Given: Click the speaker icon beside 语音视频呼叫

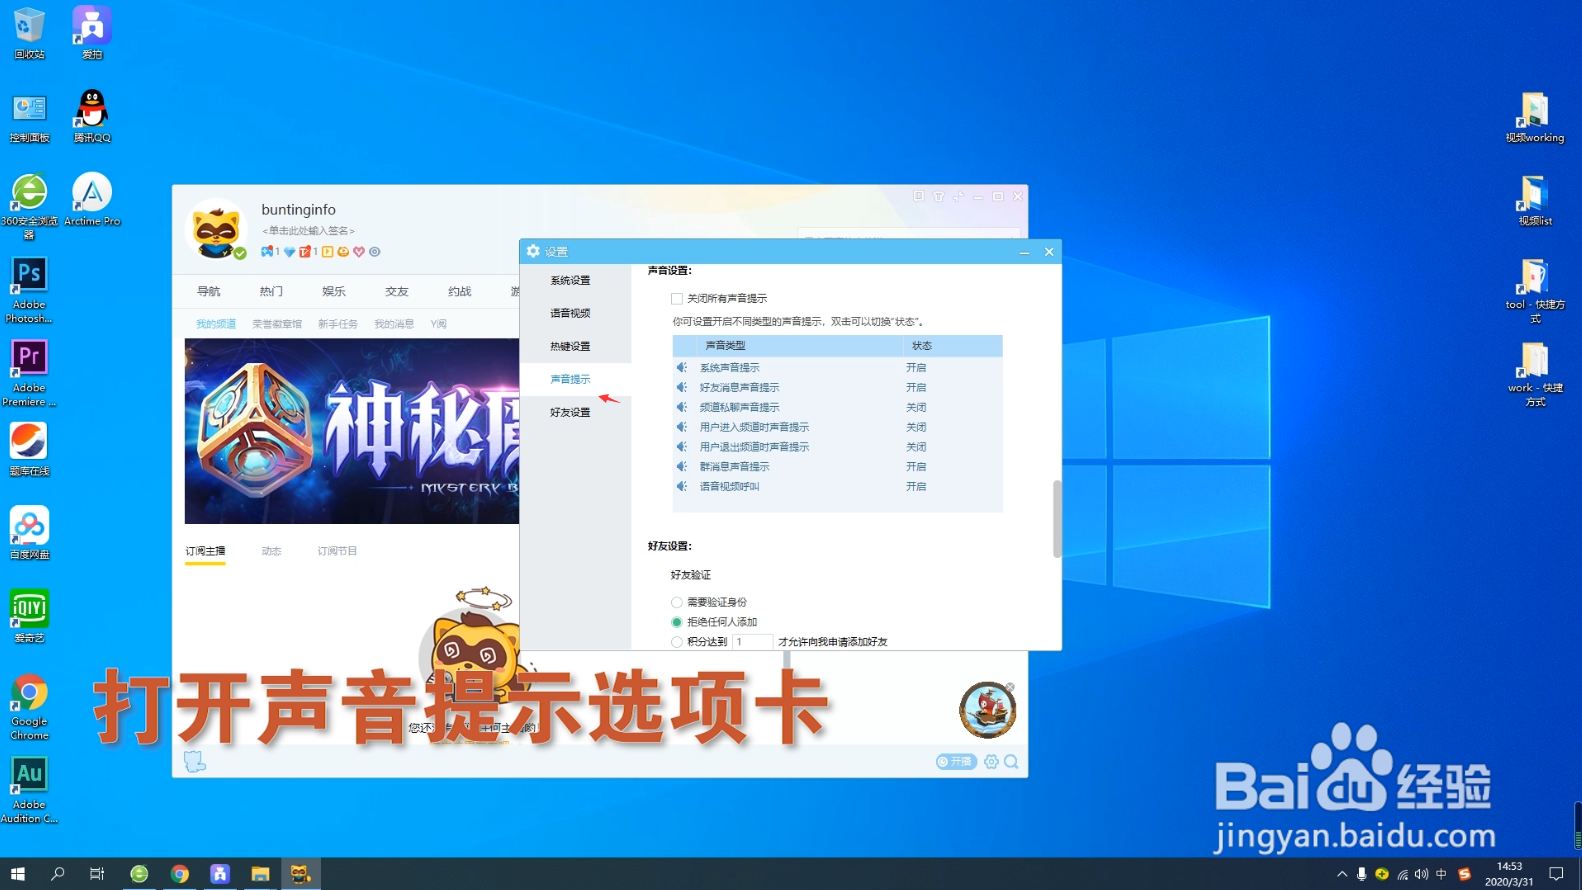Looking at the screenshot, I should pyautogui.click(x=682, y=486).
